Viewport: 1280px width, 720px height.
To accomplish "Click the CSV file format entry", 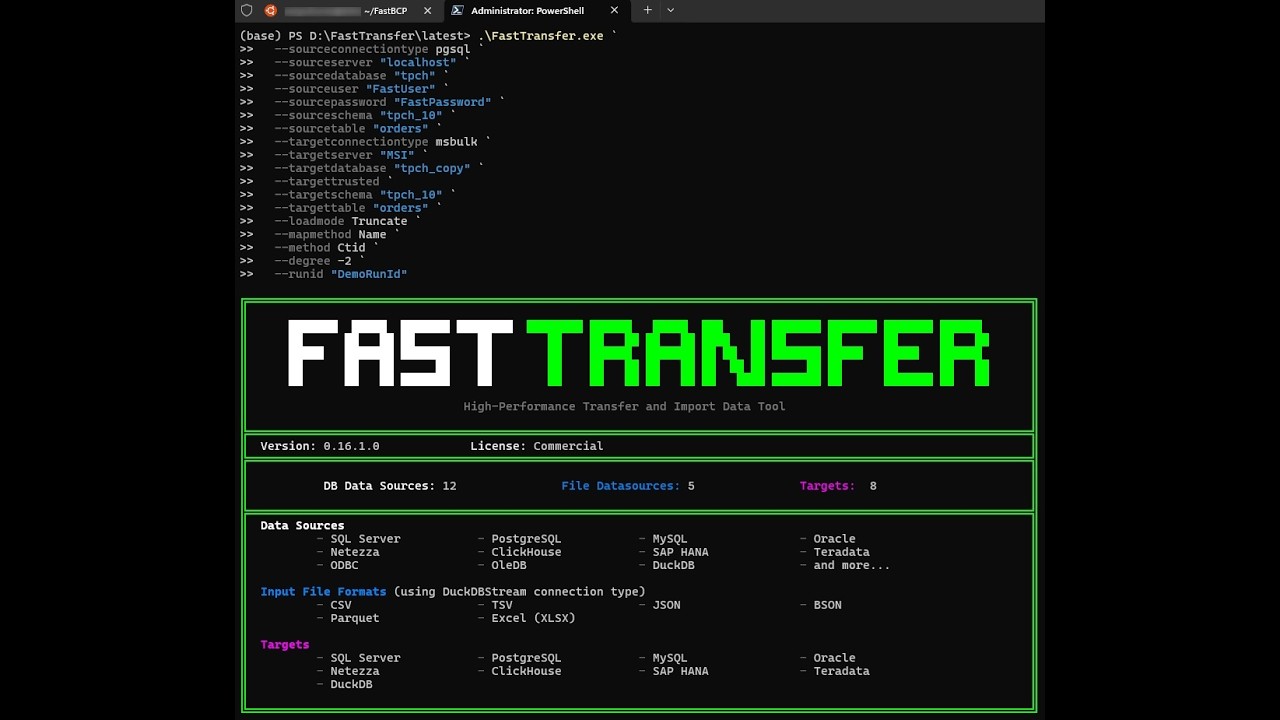I will [x=341, y=605].
